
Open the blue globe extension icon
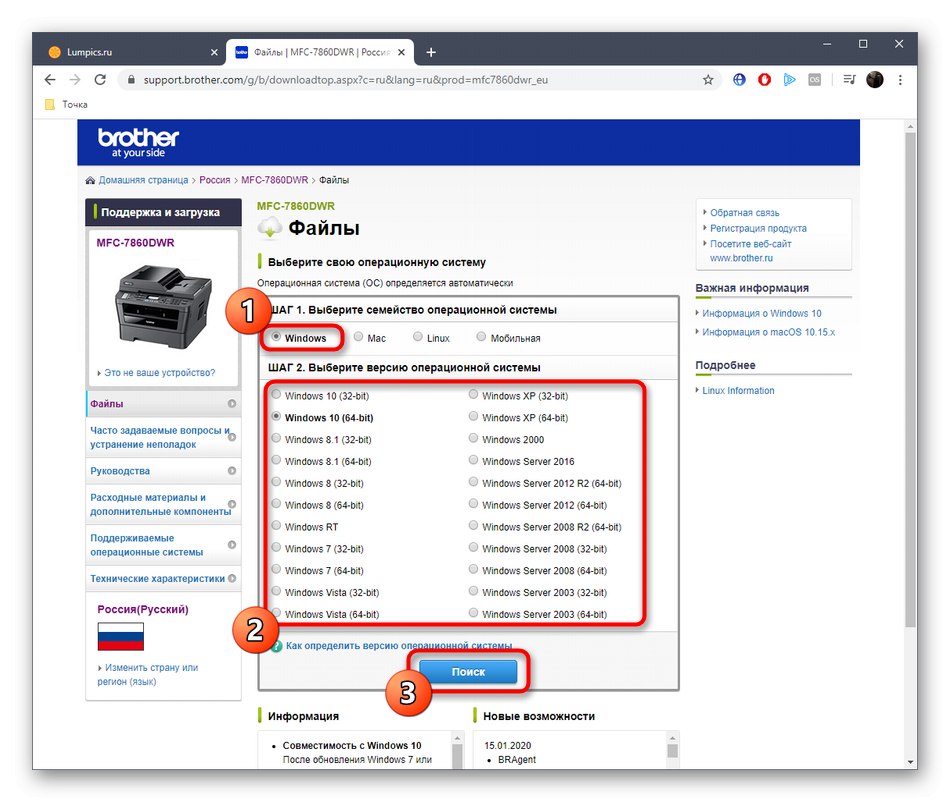(x=738, y=79)
